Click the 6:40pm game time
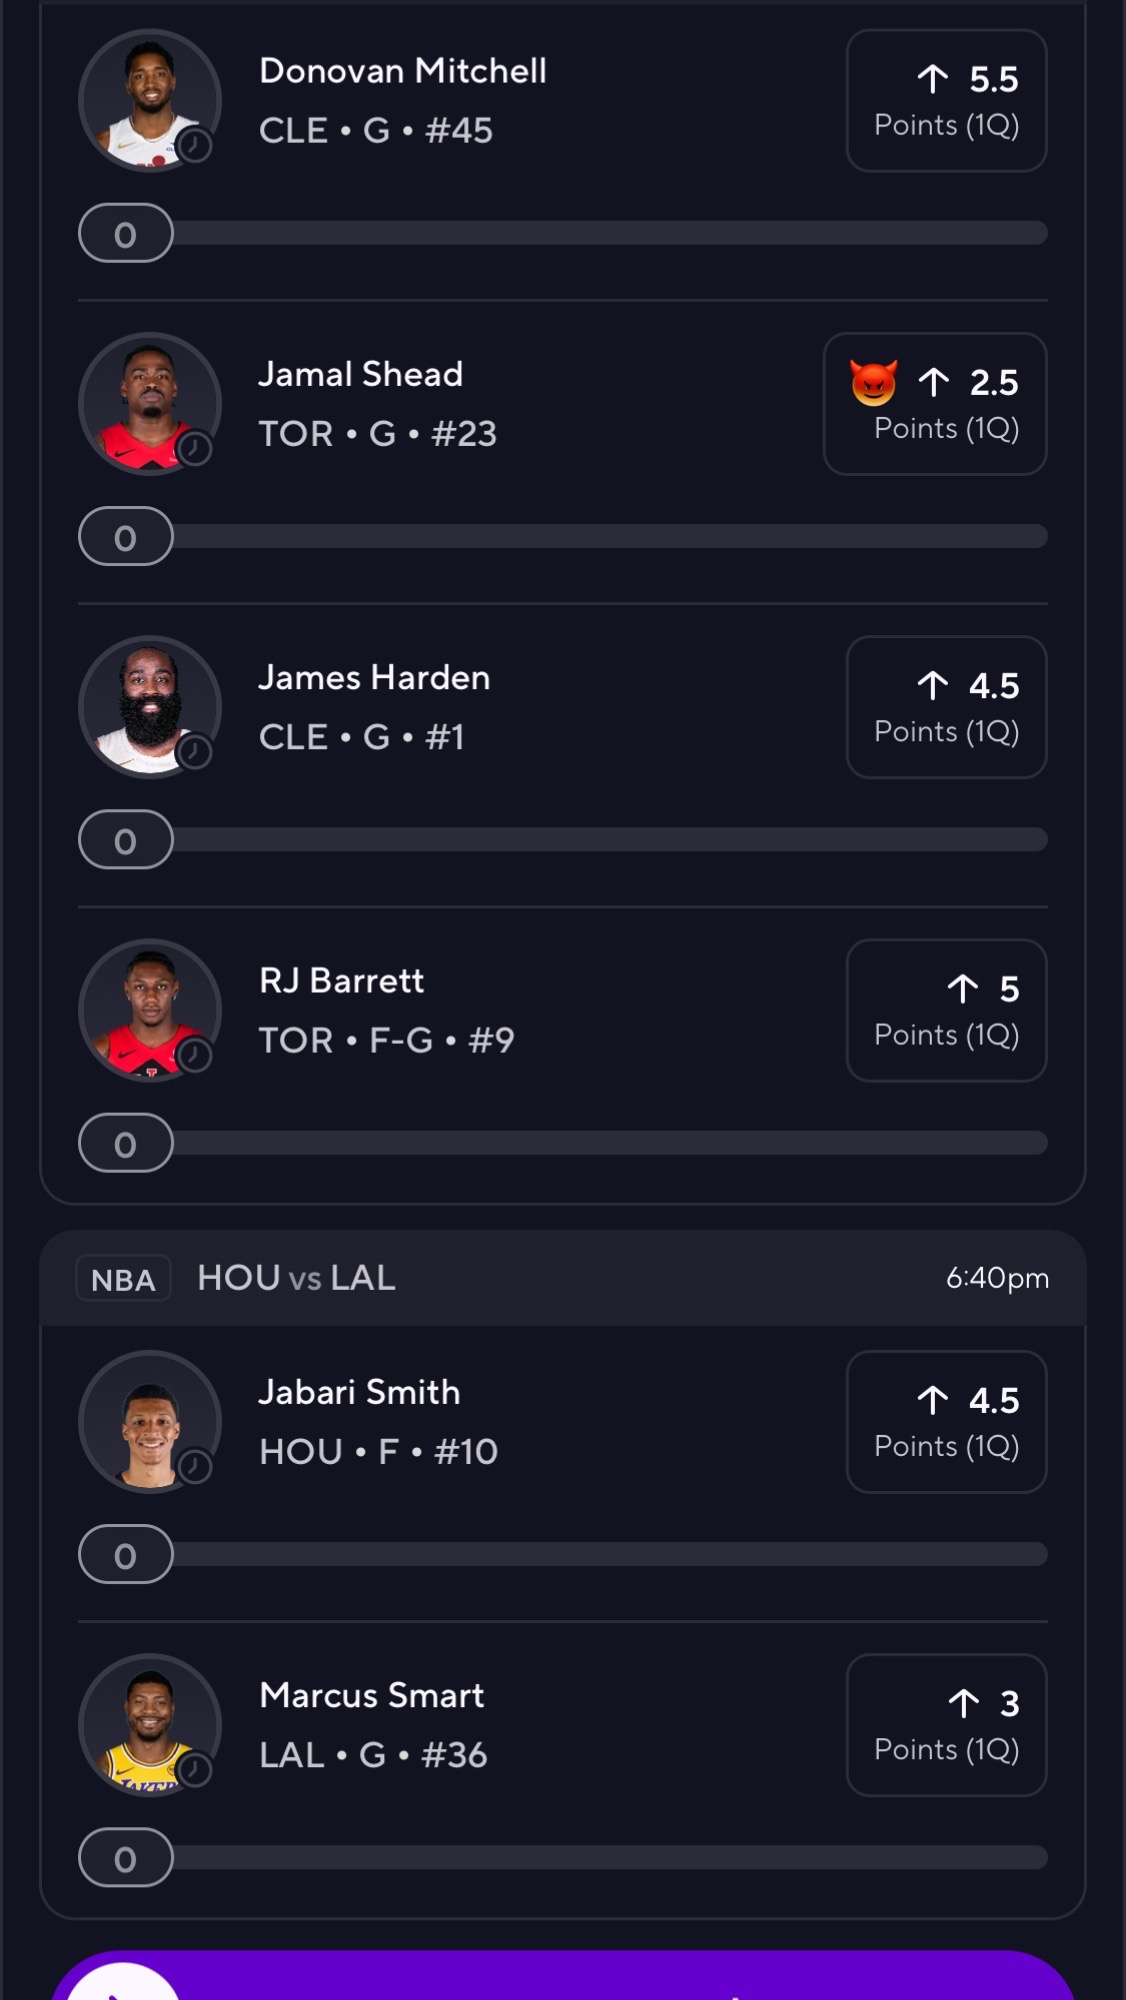 997,1278
